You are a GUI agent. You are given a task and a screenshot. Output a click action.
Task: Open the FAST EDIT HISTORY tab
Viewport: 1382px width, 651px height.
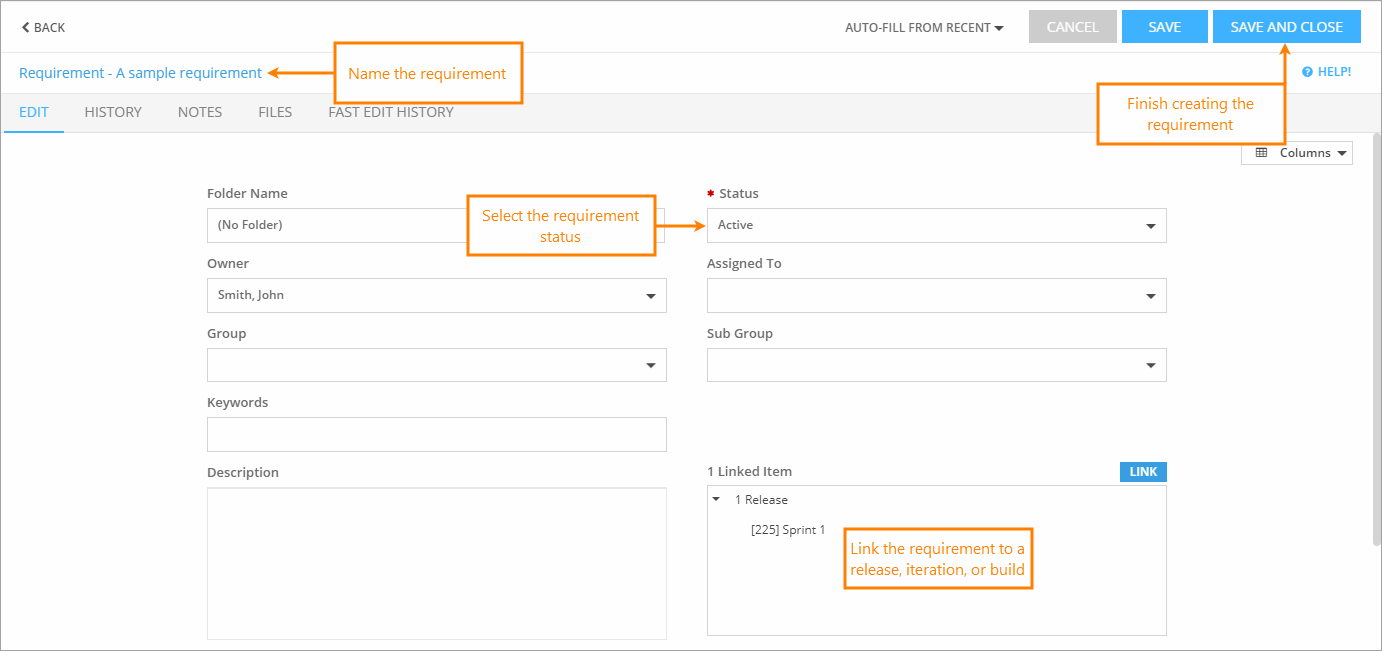(390, 112)
